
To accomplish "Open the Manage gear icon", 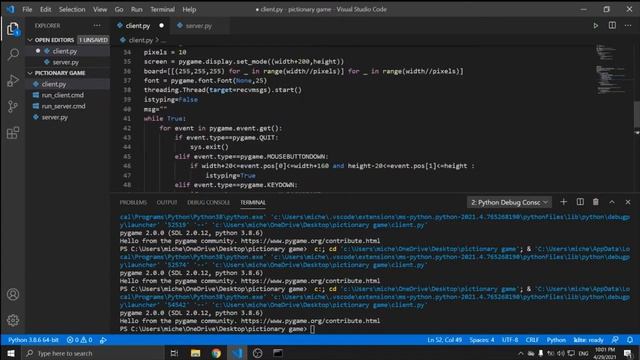I will click(x=13, y=320).
